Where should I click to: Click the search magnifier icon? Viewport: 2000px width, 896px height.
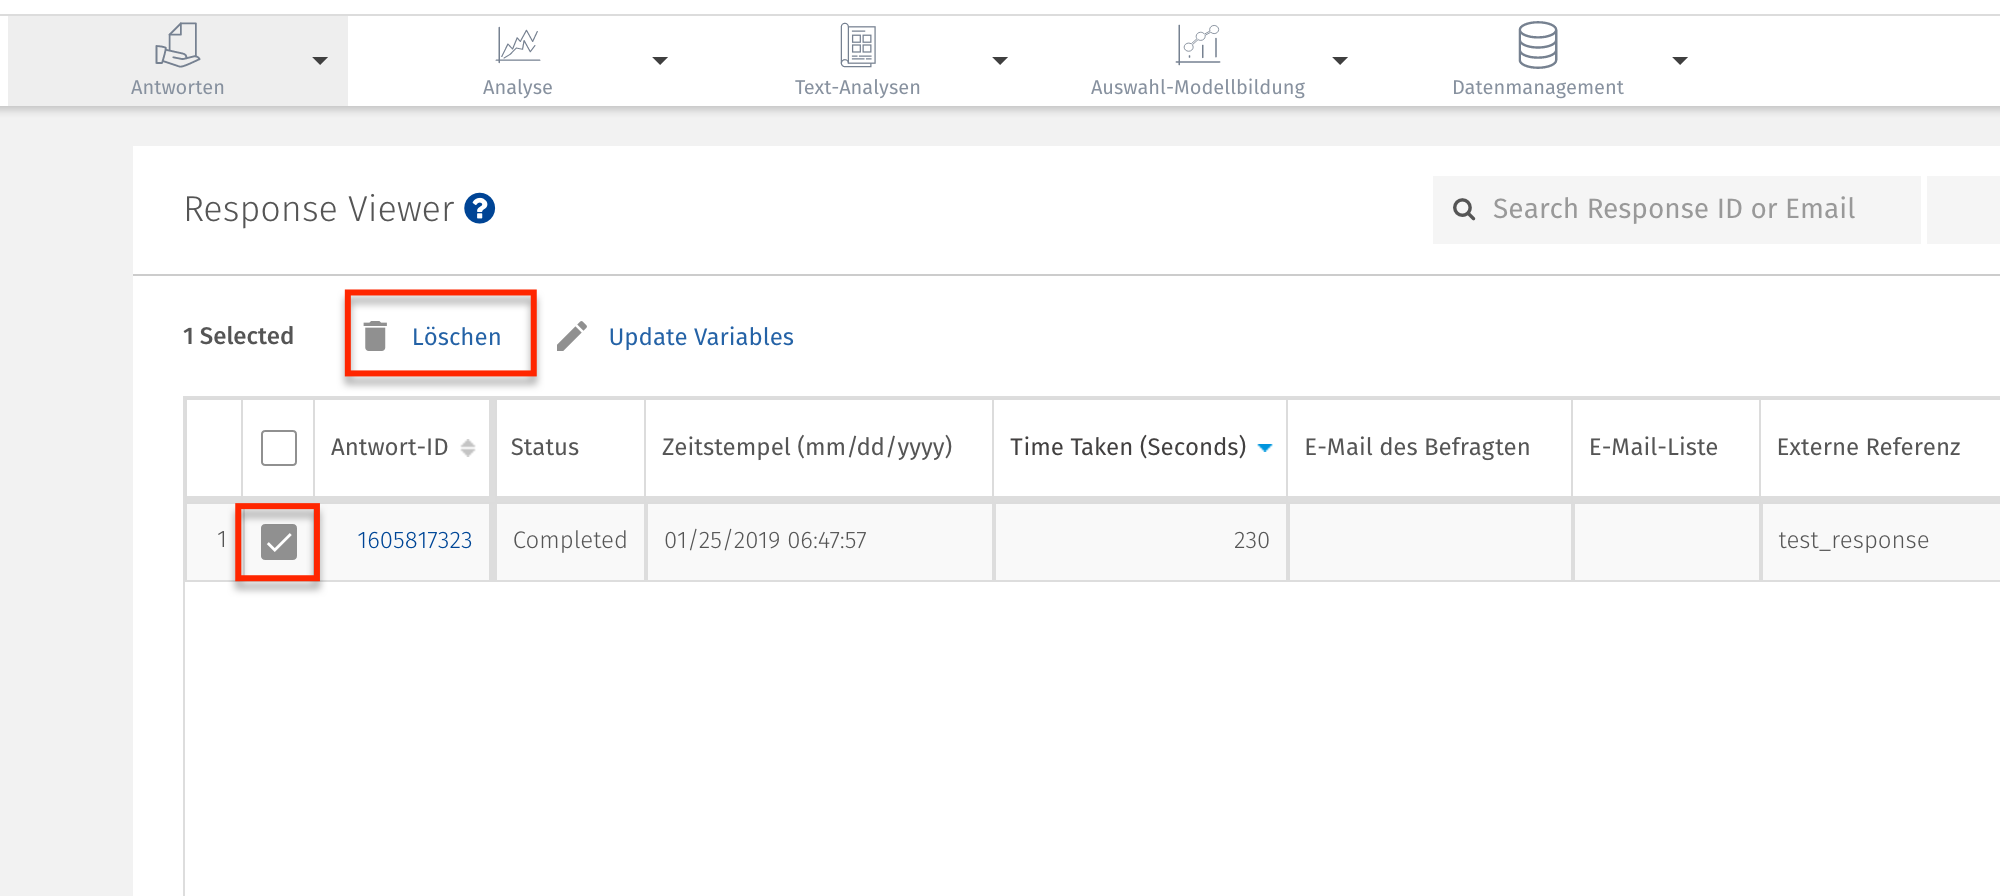click(x=1464, y=209)
